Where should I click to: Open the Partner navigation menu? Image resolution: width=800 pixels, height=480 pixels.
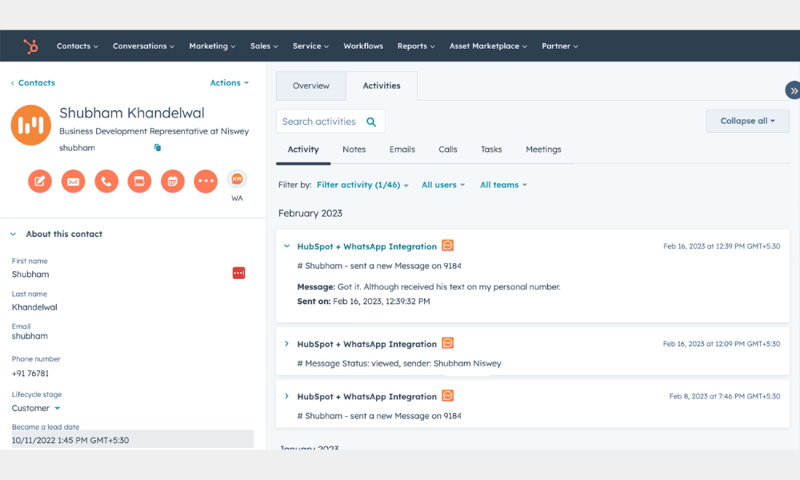560,46
